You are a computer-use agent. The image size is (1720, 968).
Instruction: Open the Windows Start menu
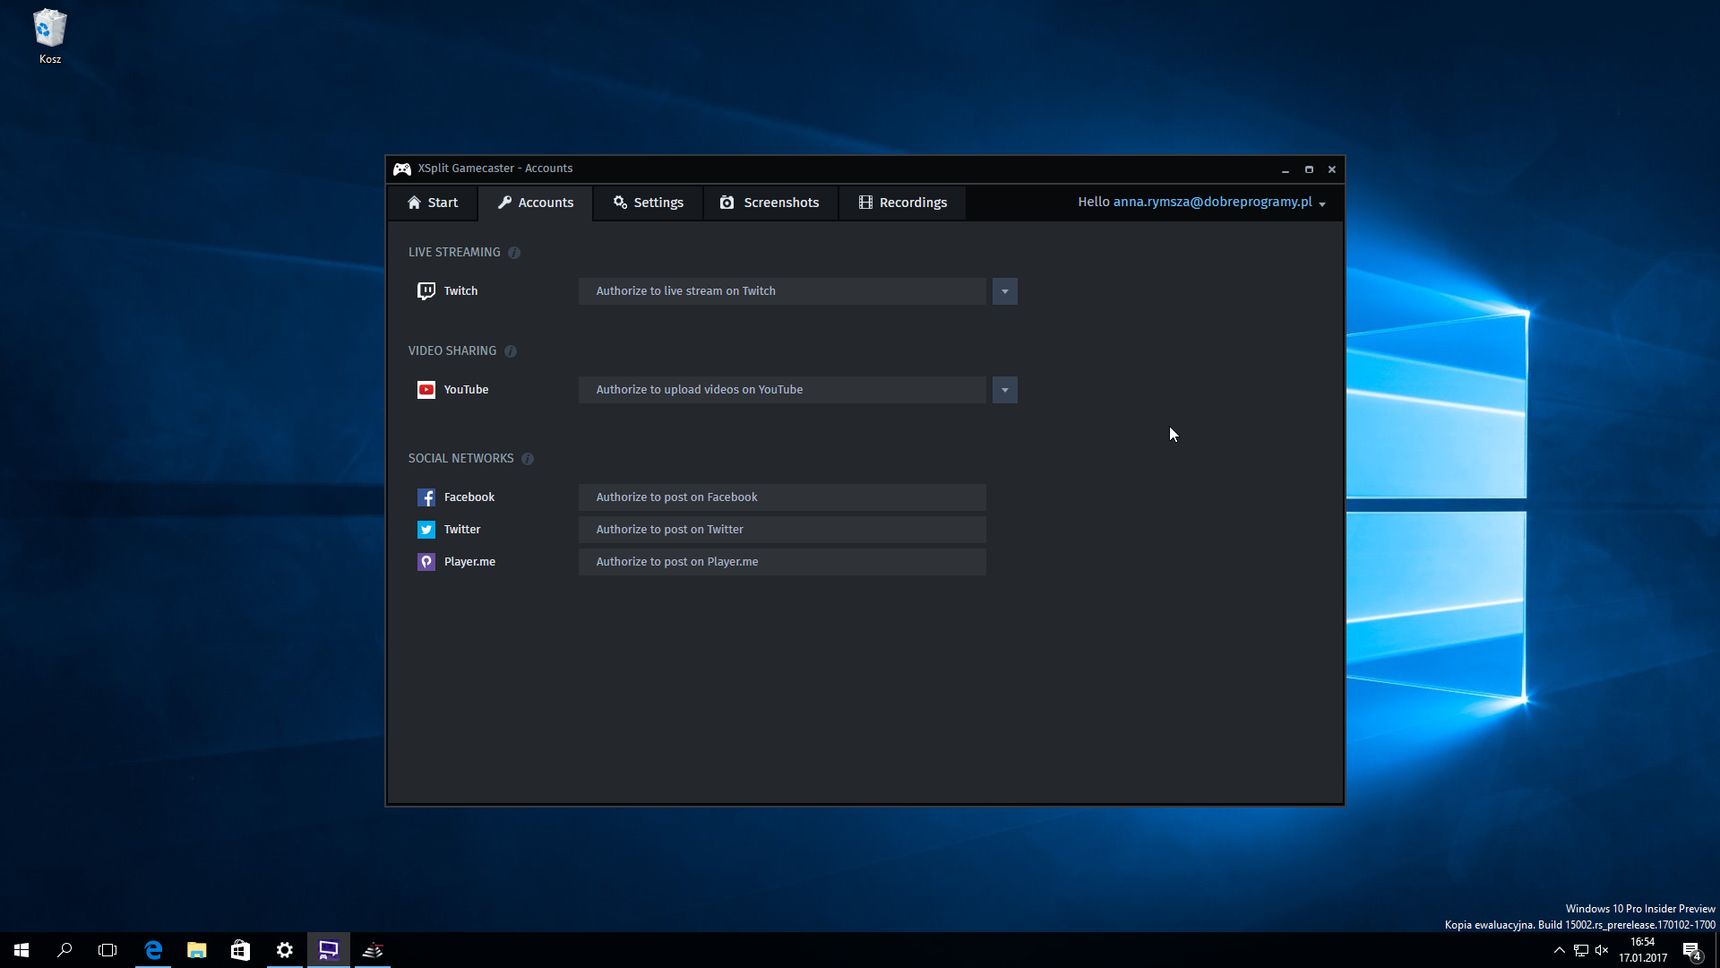point(21,950)
